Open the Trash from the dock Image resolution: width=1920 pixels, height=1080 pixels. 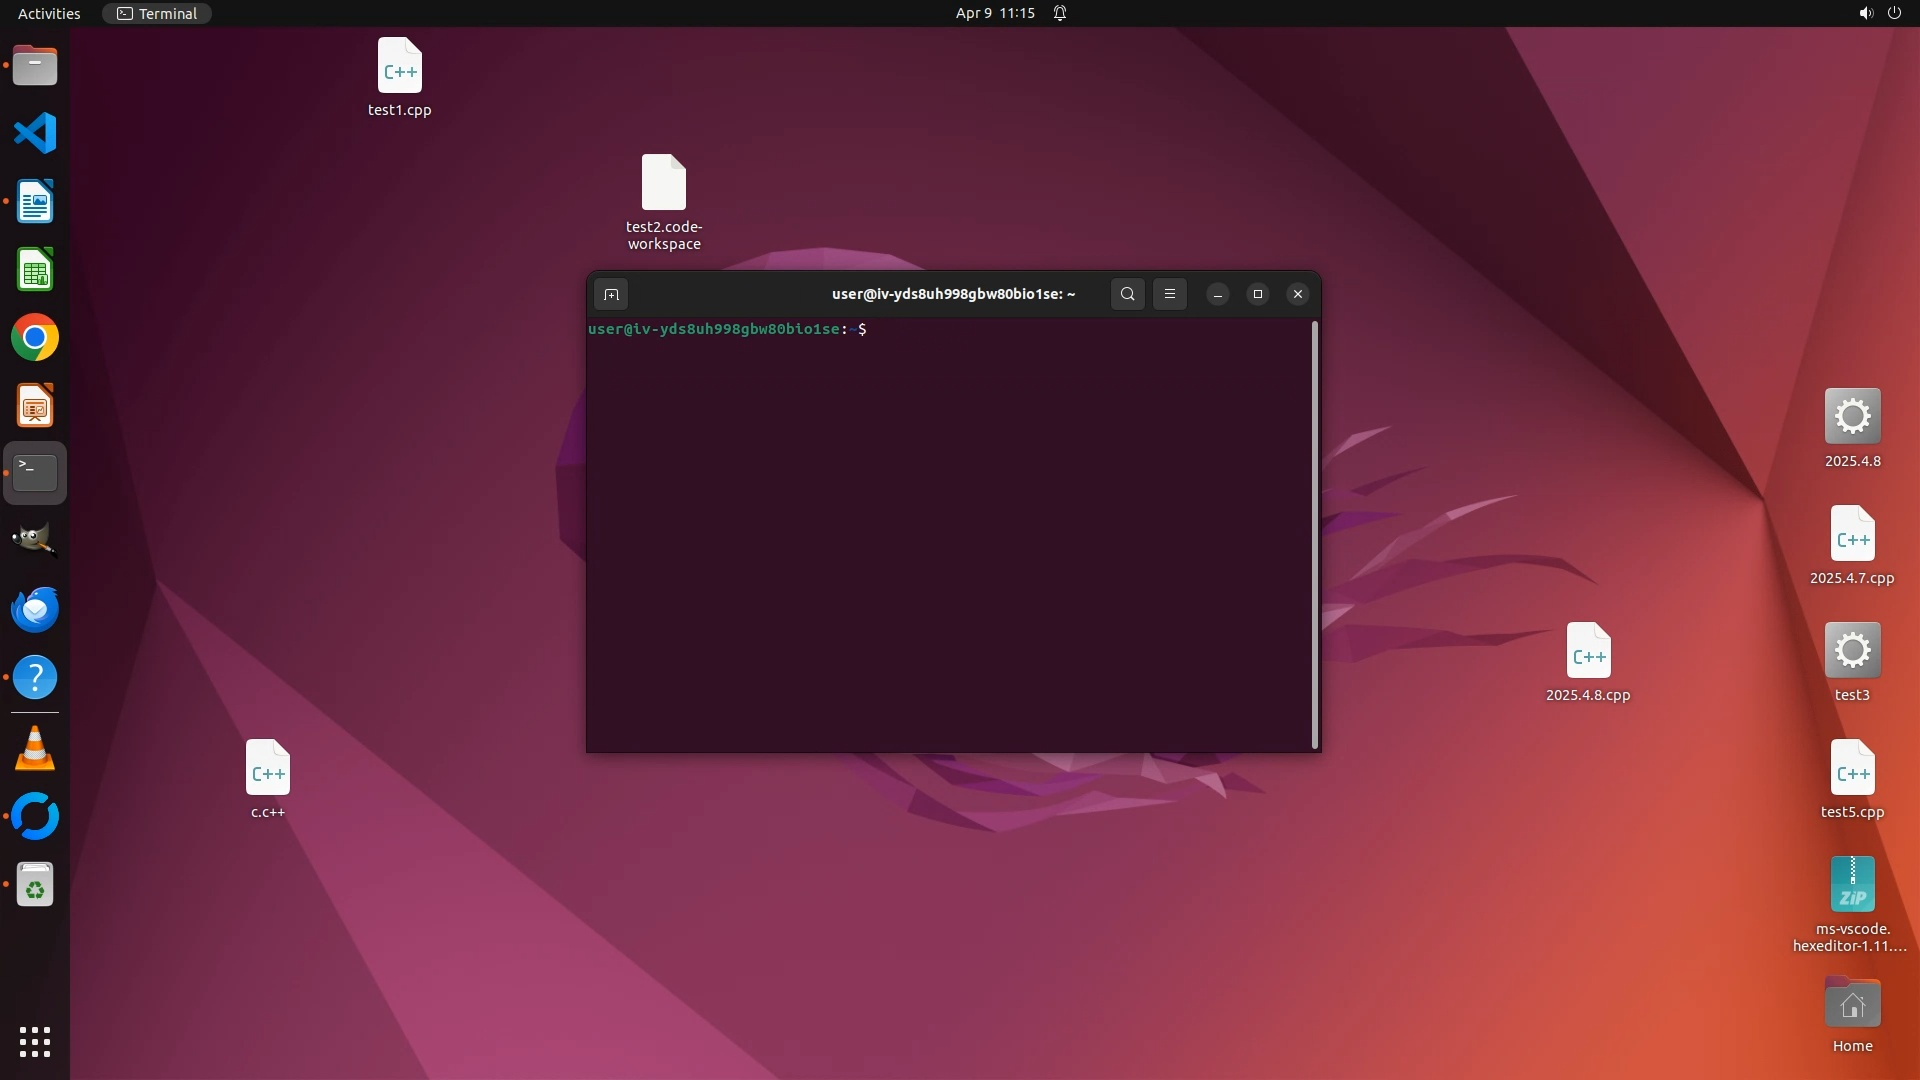click(35, 885)
